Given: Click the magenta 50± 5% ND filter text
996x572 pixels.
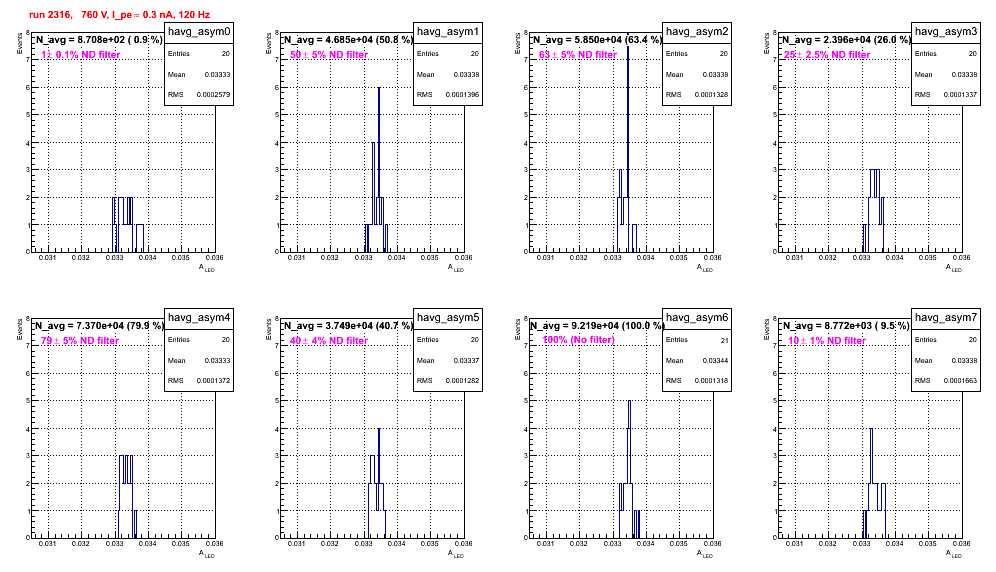Looking at the screenshot, I should 329,55.
